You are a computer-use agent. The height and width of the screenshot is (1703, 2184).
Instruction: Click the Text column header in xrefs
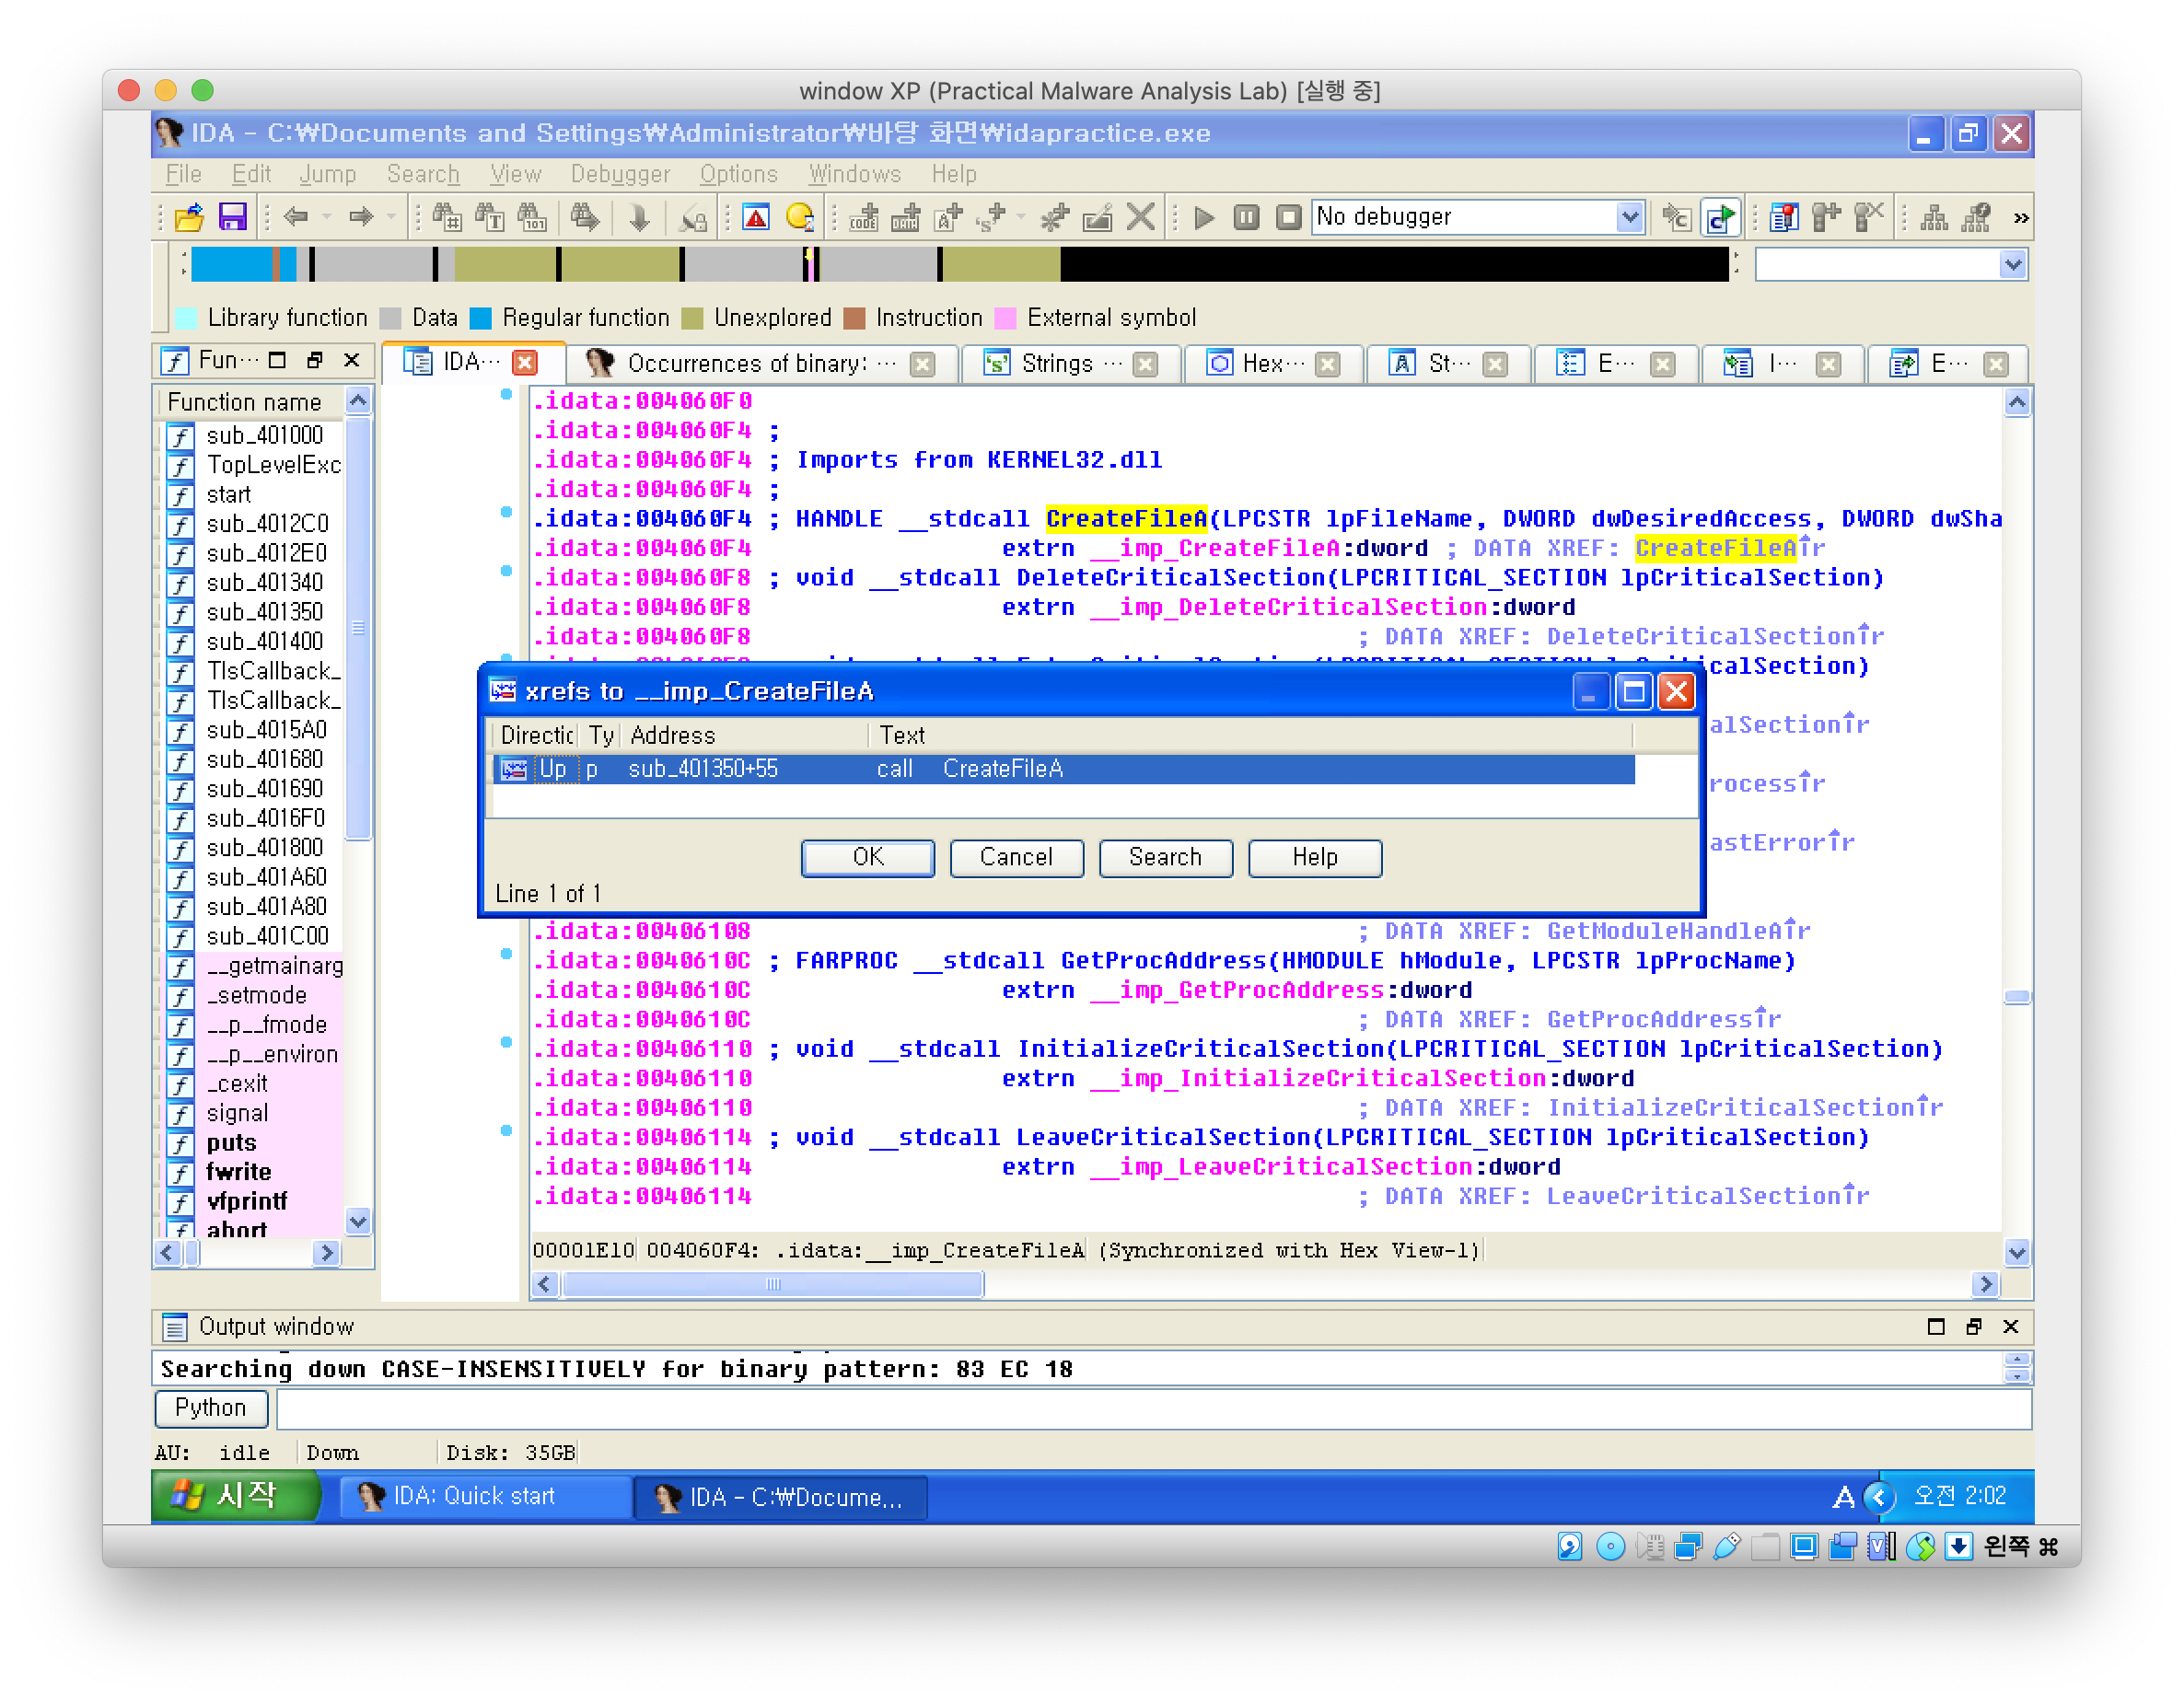click(x=1251, y=735)
